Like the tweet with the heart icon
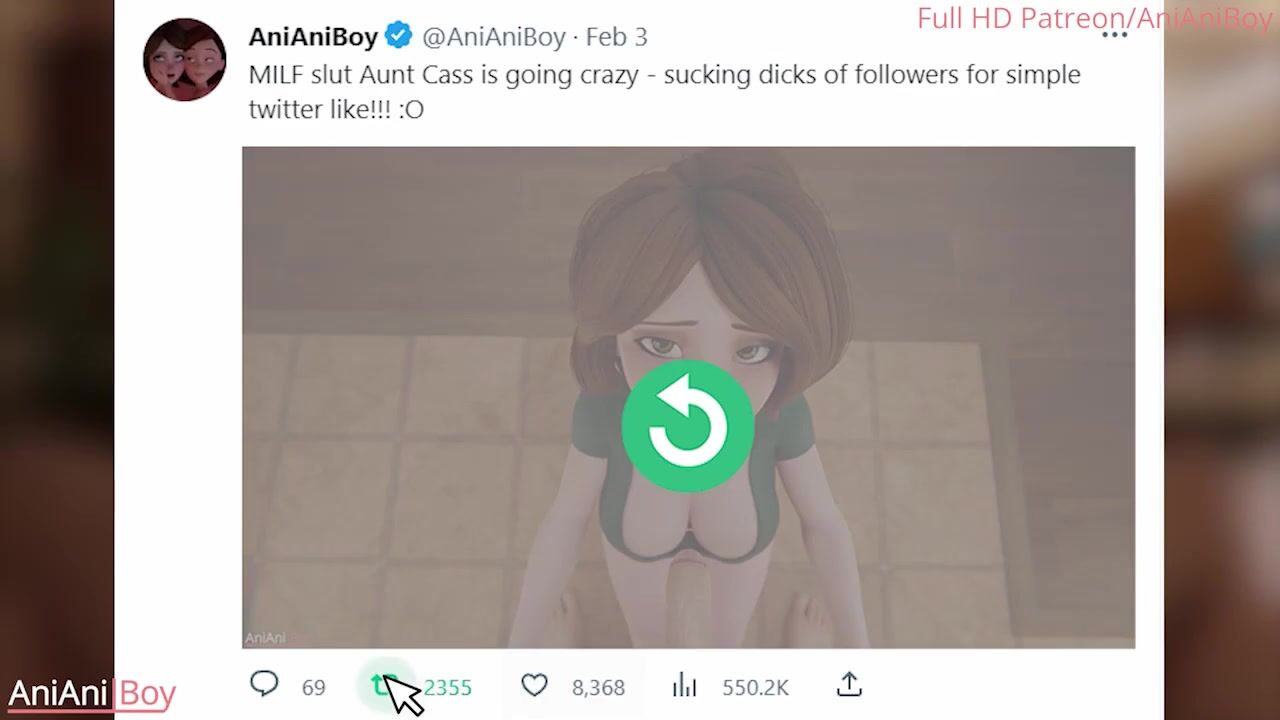1280x720 pixels. (x=535, y=685)
